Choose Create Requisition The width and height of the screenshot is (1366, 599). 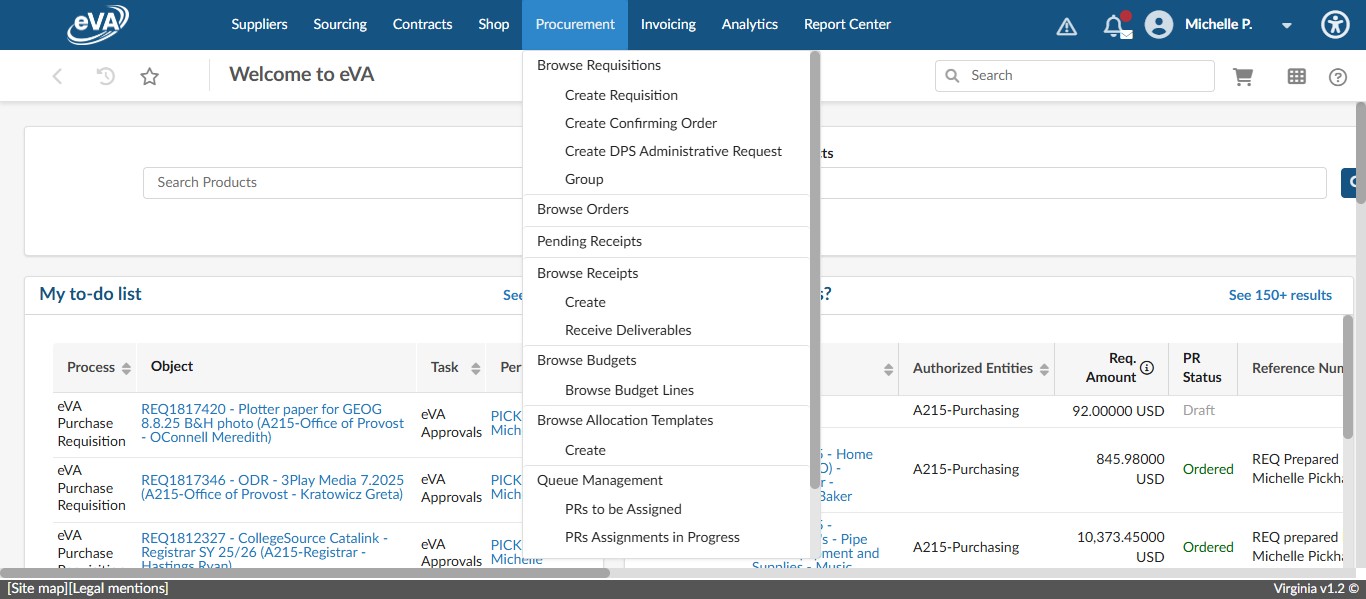(621, 95)
